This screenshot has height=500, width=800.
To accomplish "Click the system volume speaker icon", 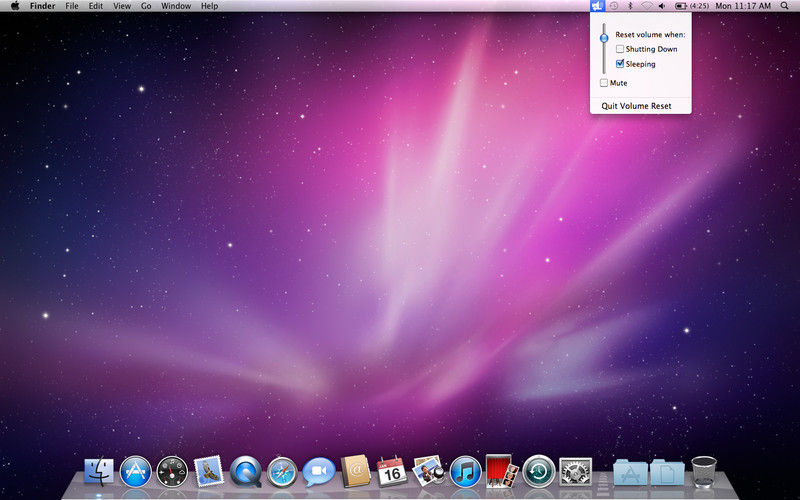I will click(x=662, y=6).
